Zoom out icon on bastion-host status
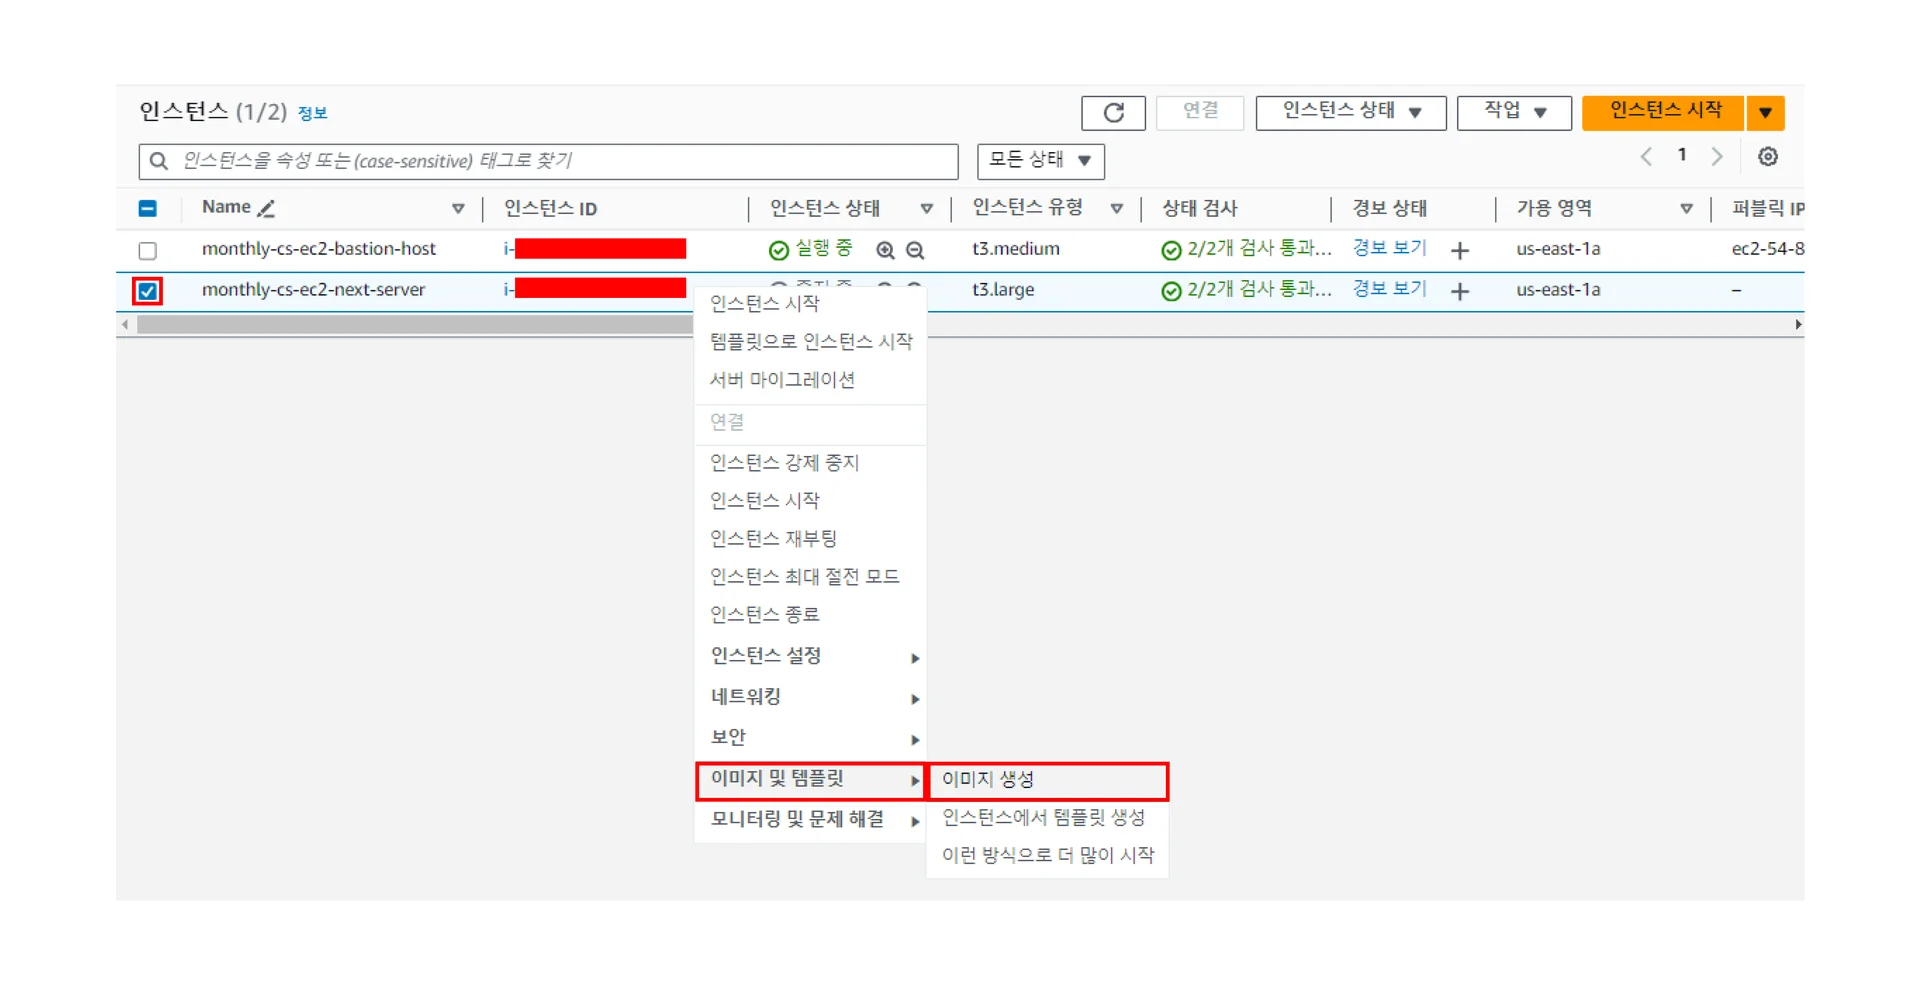This screenshot has width=1920, height=985. (915, 250)
